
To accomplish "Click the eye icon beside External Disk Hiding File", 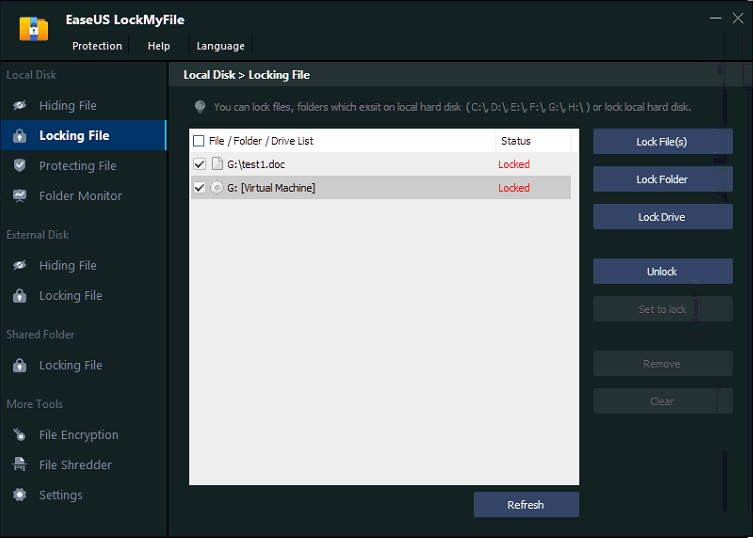I will [x=20, y=265].
